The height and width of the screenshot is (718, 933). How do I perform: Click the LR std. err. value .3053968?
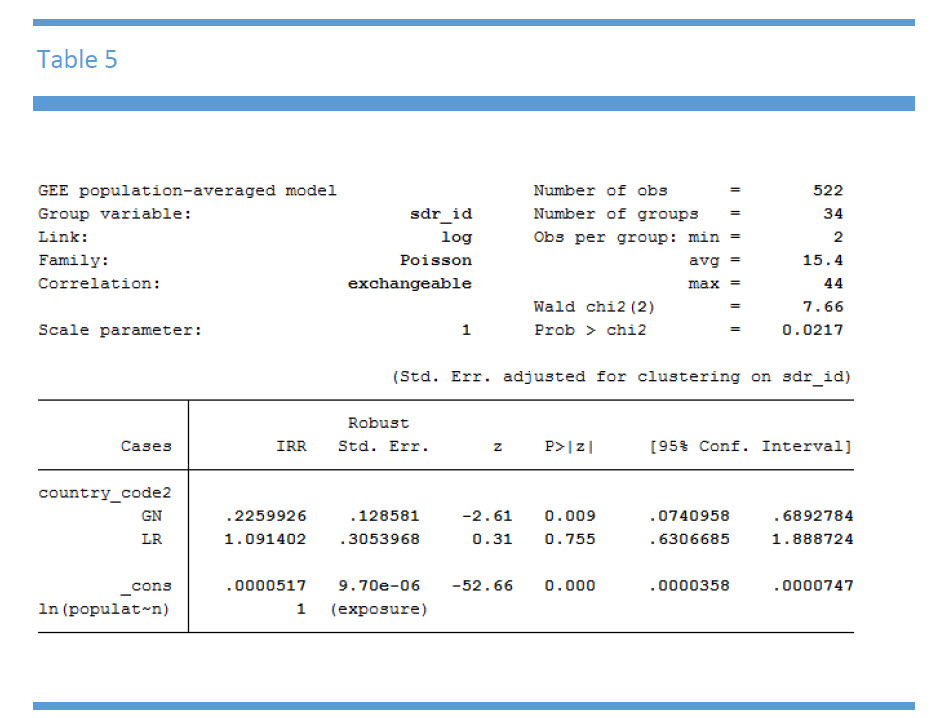(x=378, y=539)
